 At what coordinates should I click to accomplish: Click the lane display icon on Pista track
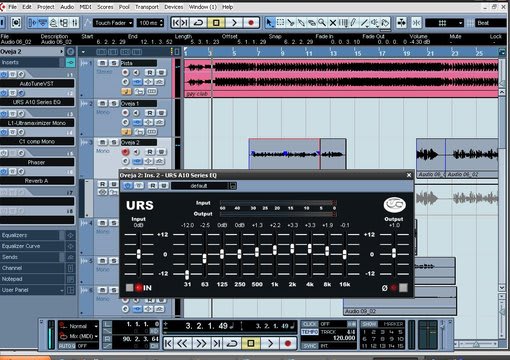point(152,91)
